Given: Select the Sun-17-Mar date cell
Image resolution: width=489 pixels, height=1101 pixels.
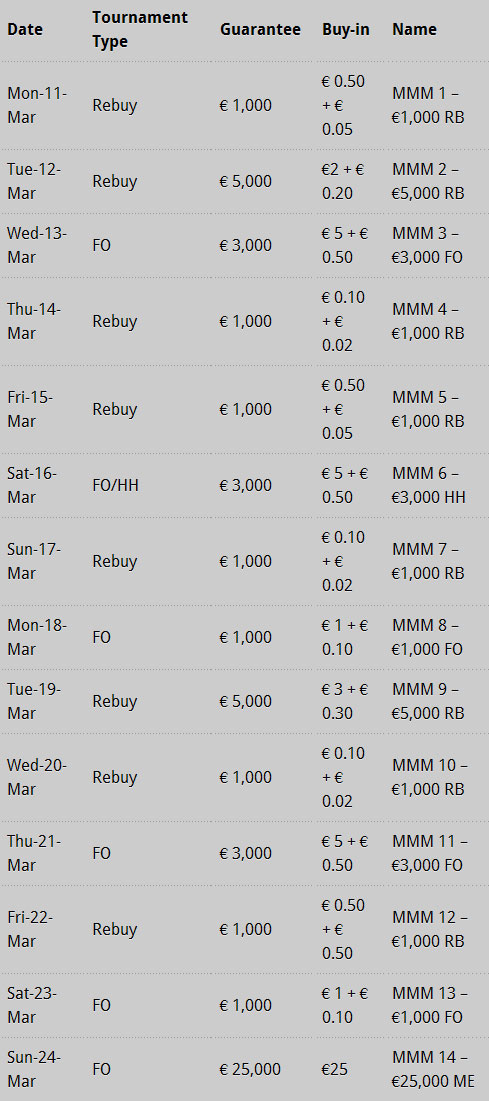Looking at the screenshot, I should (x=34, y=561).
